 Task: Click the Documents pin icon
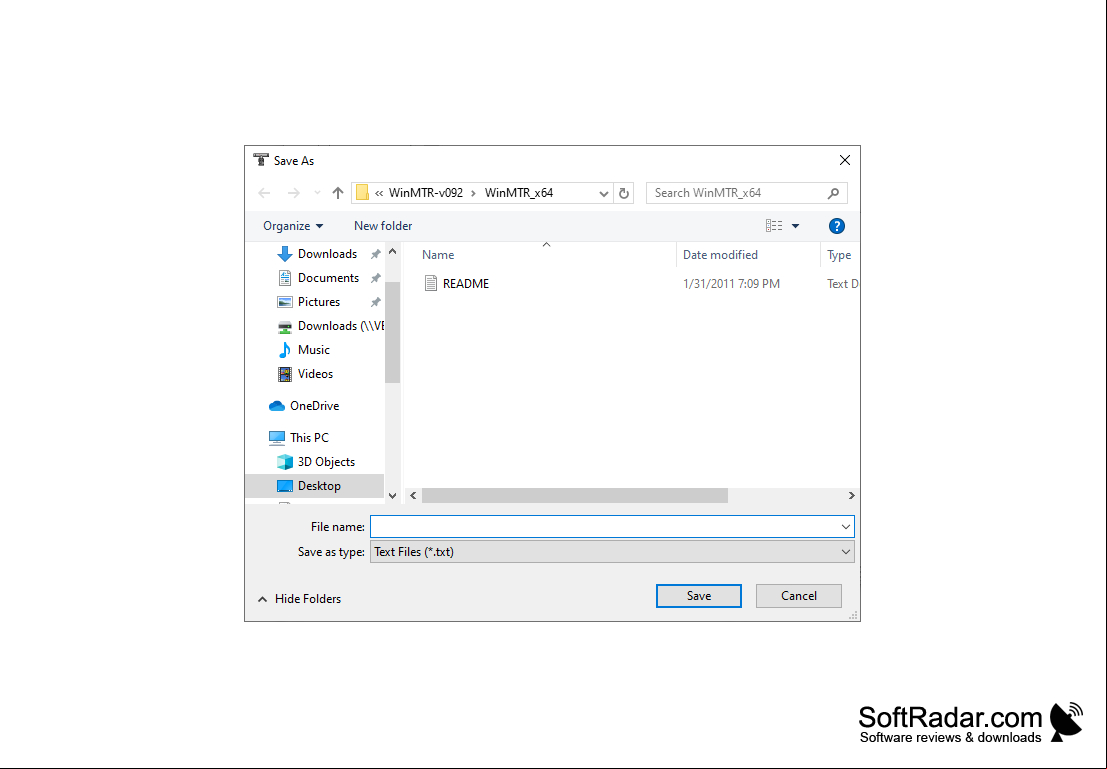point(376,278)
